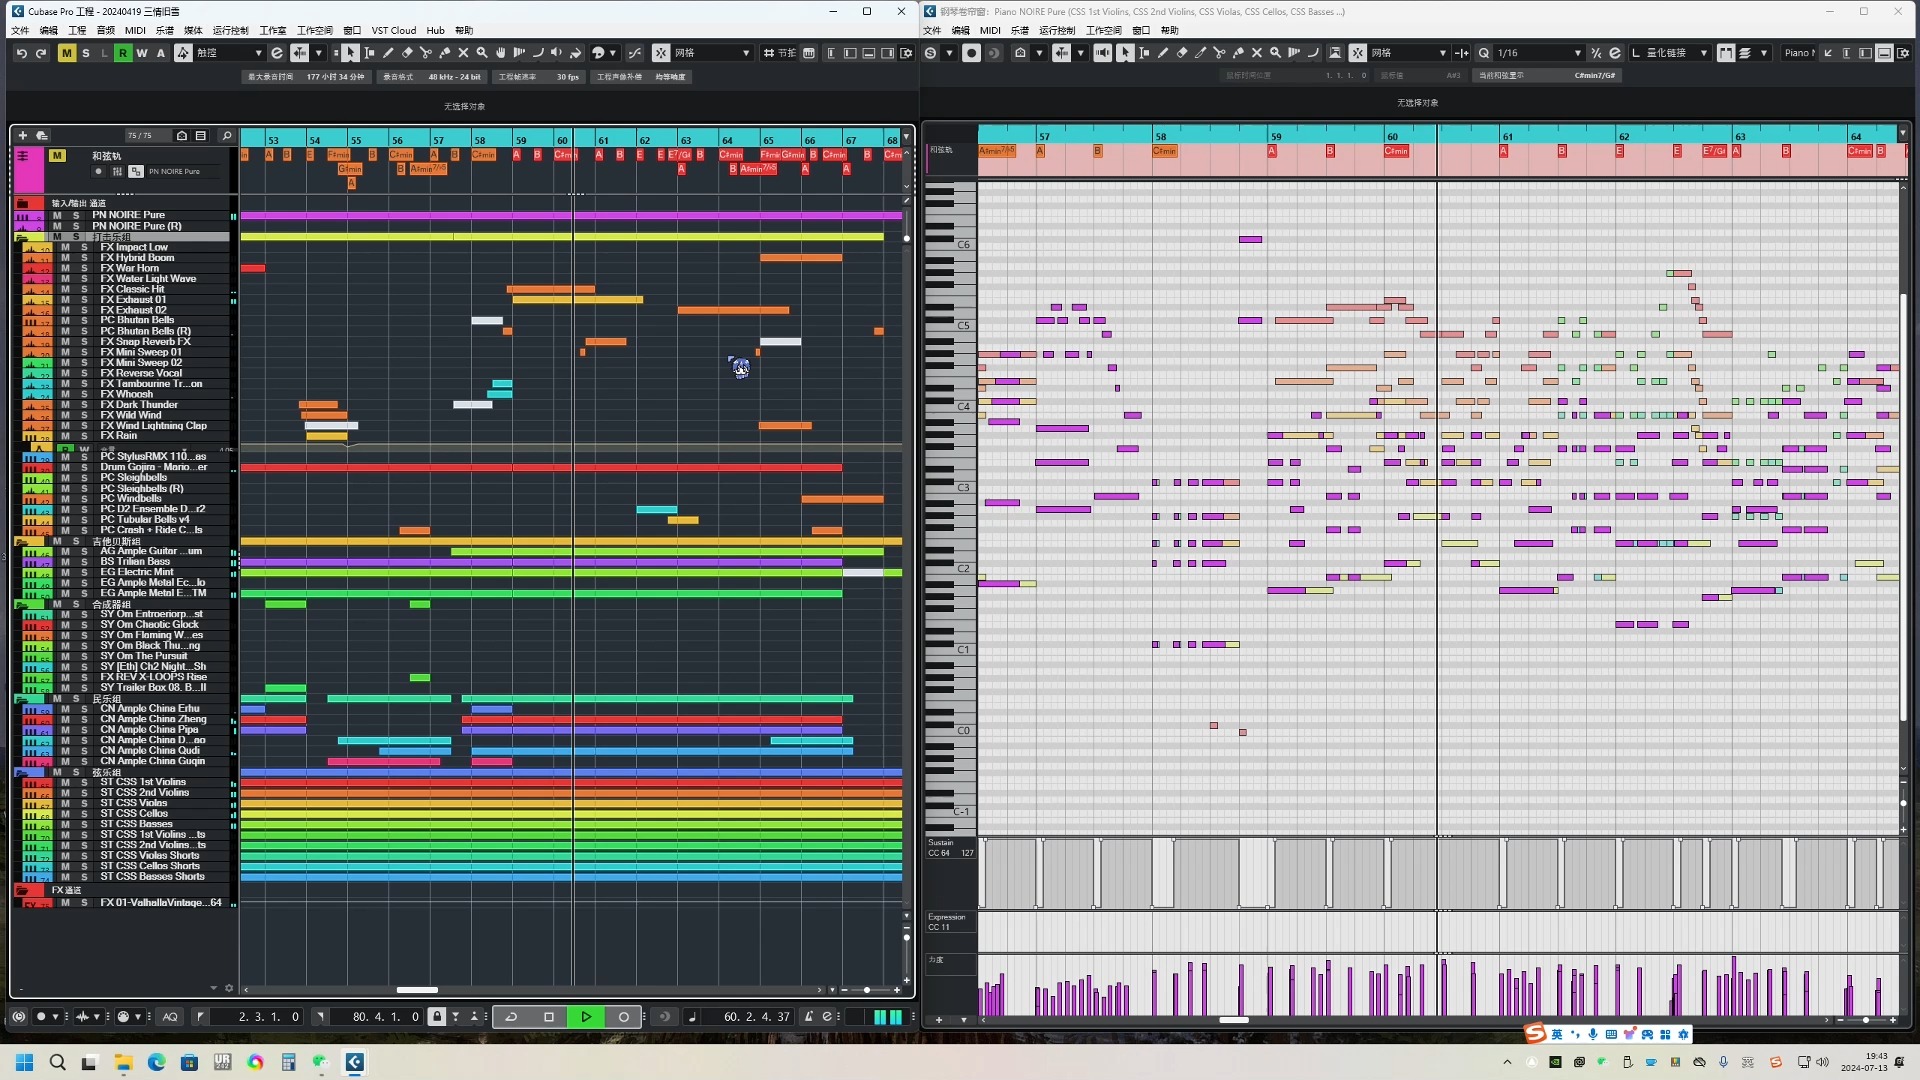Screen dimensions: 1920x1080
Task: Toggle the Cycle loop button in transport
Action: click(x=511, y=1017)
